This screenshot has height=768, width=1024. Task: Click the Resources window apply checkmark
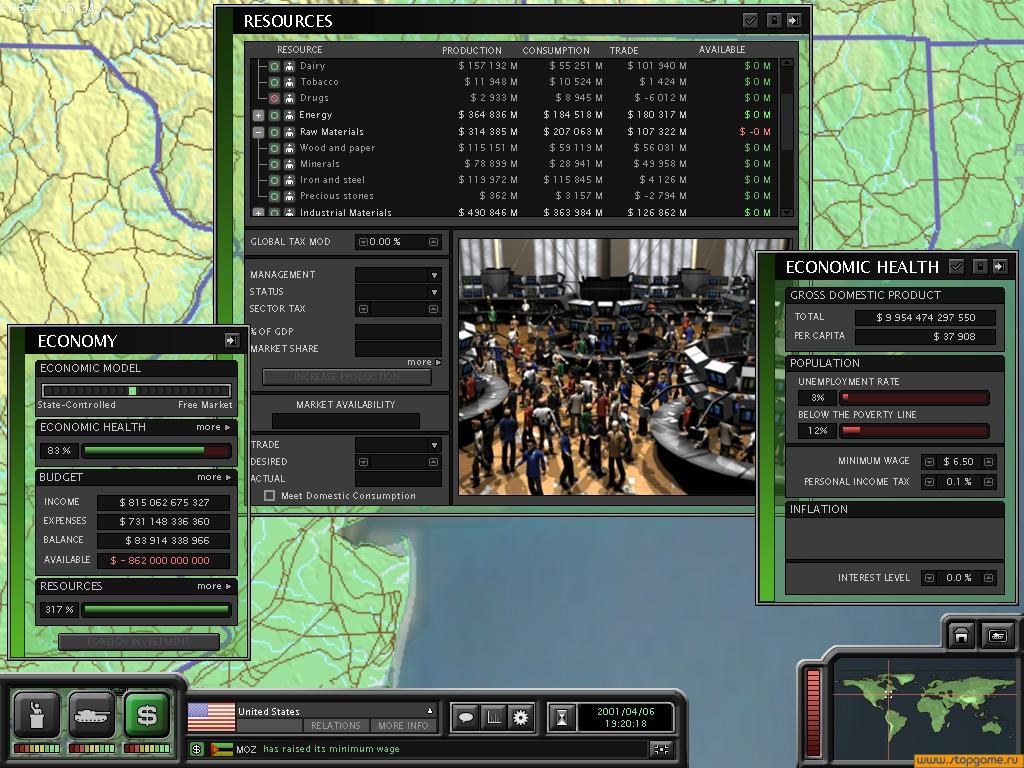(750, 20)
